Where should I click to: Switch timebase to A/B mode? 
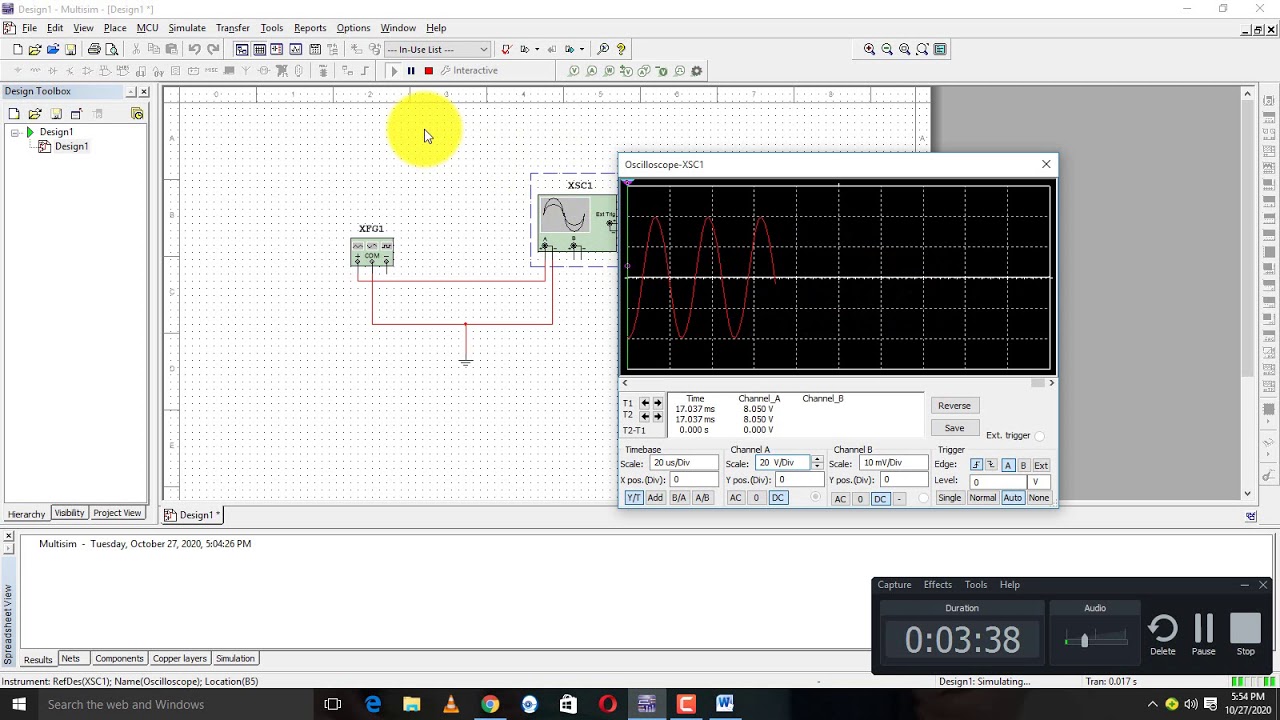click(702, 498)
